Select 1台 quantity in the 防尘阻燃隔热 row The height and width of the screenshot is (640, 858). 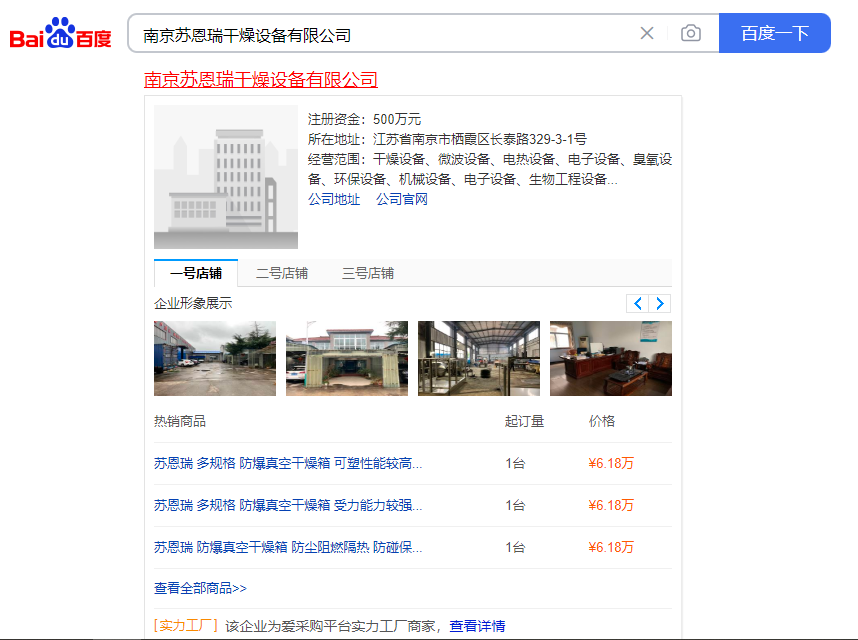pyautogui.click(x=515, y=547)
